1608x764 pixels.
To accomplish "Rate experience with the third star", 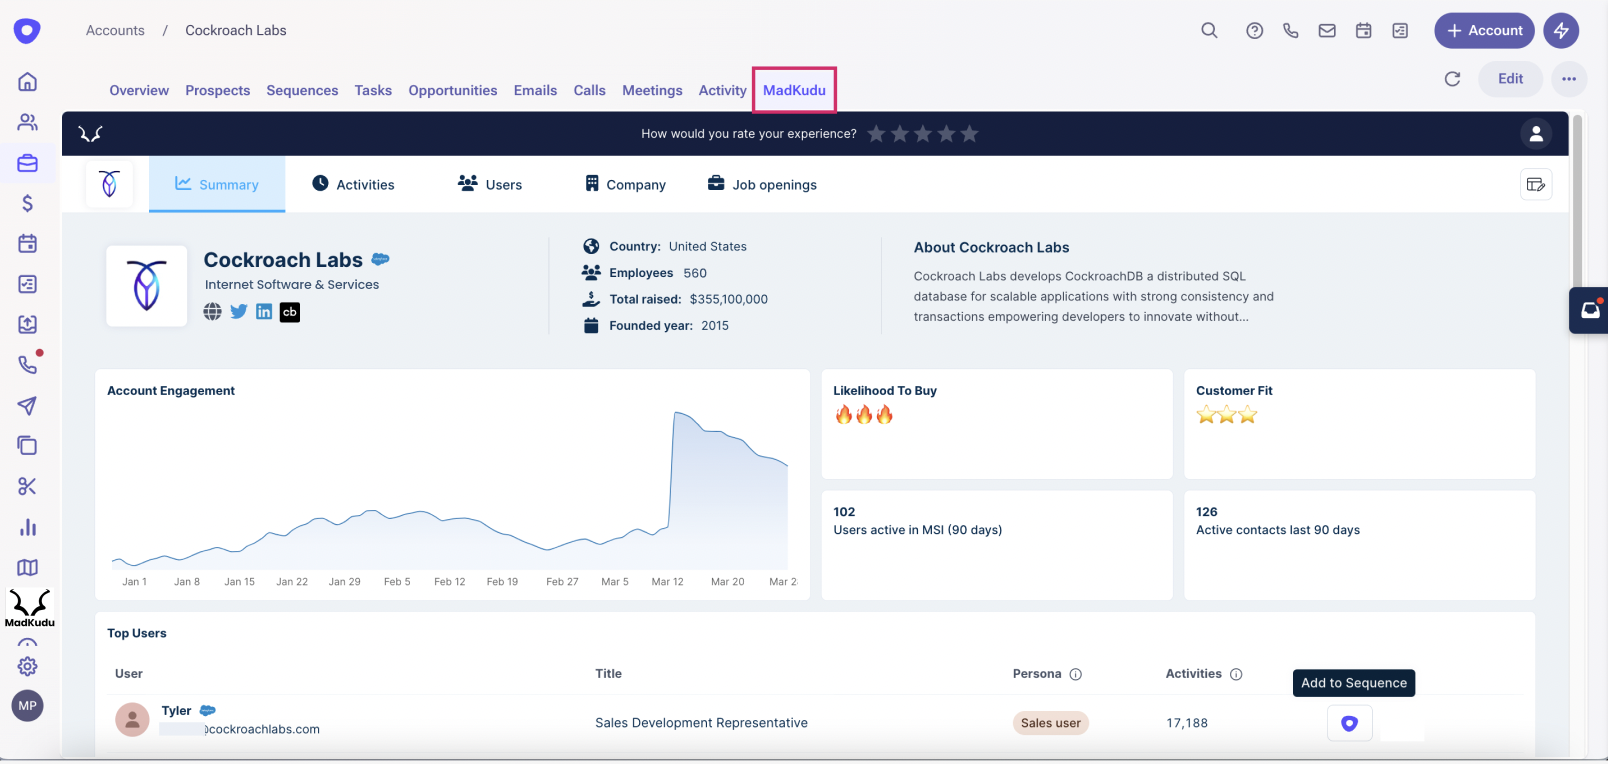I will click(923, 133).
